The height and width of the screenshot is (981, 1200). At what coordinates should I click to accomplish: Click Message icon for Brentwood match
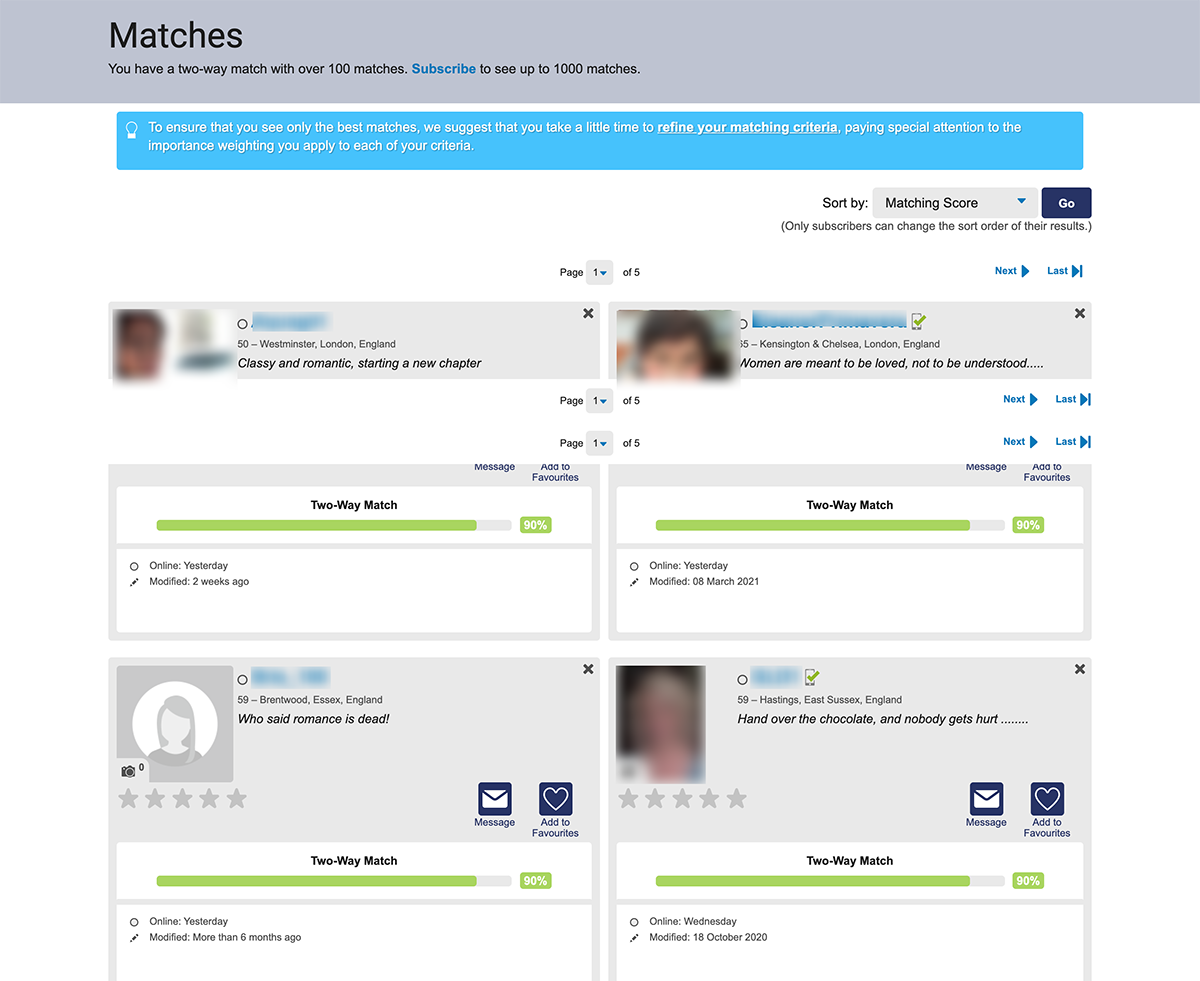pyautogui.click(x=495, y=799)
